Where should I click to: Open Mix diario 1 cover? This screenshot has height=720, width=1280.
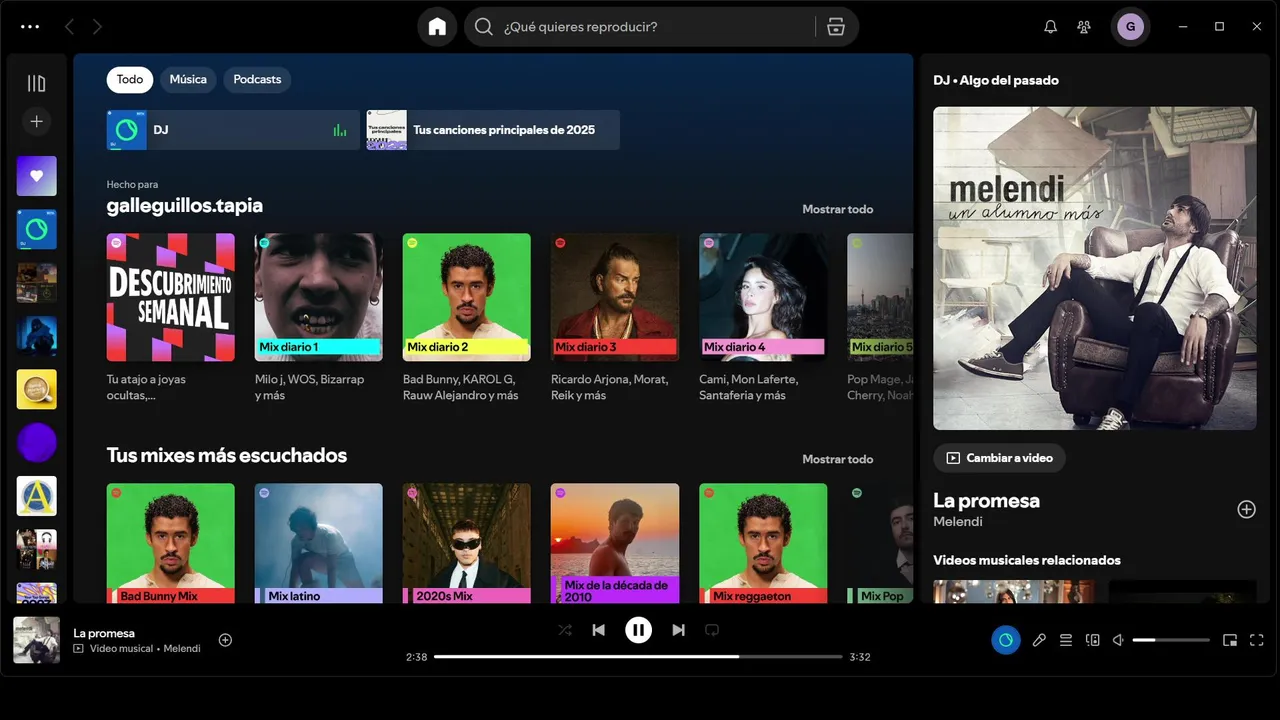tap(319, 297)
